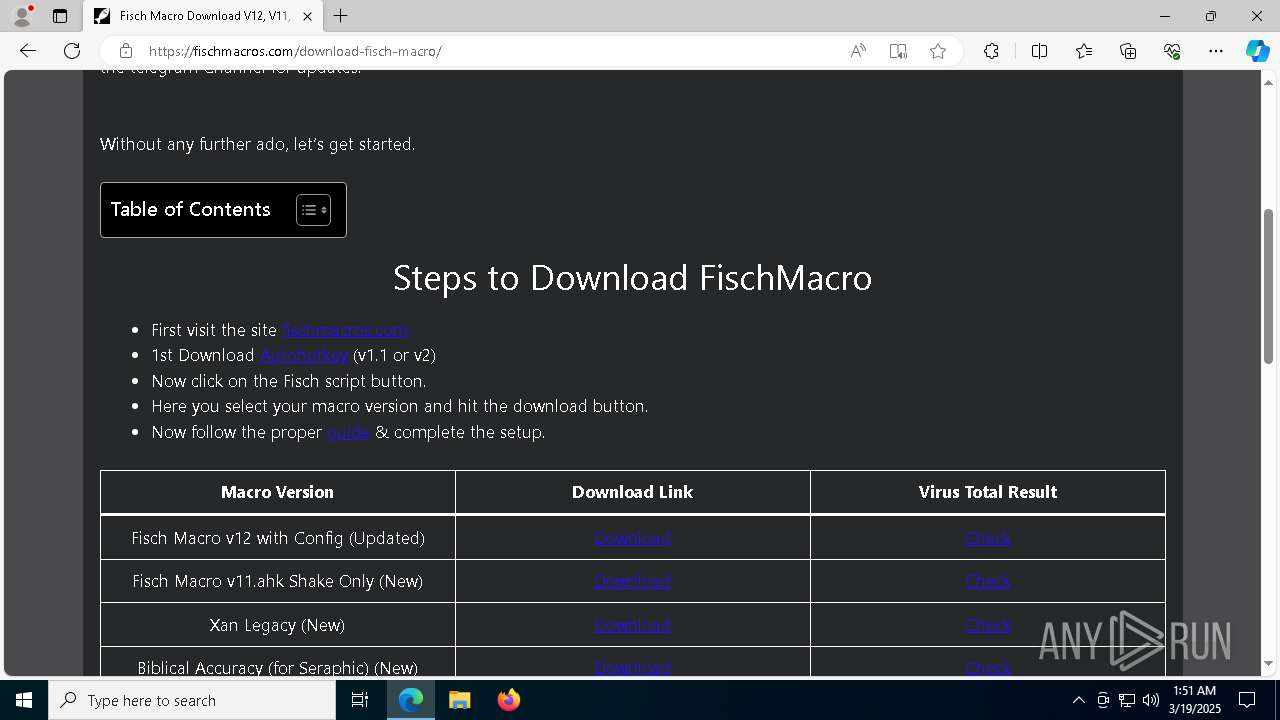Viewport: 1280px width, 720px height.
Task: Open the Autohotkey link
Action: (x=304, y=355)
